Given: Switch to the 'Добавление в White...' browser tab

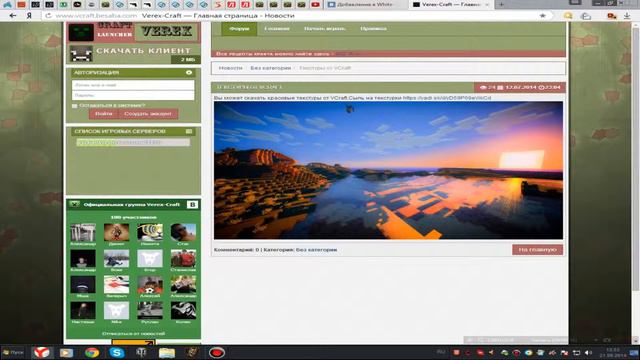Looking at the screenshot, I should pyautogui.click(x=366, y=4).
